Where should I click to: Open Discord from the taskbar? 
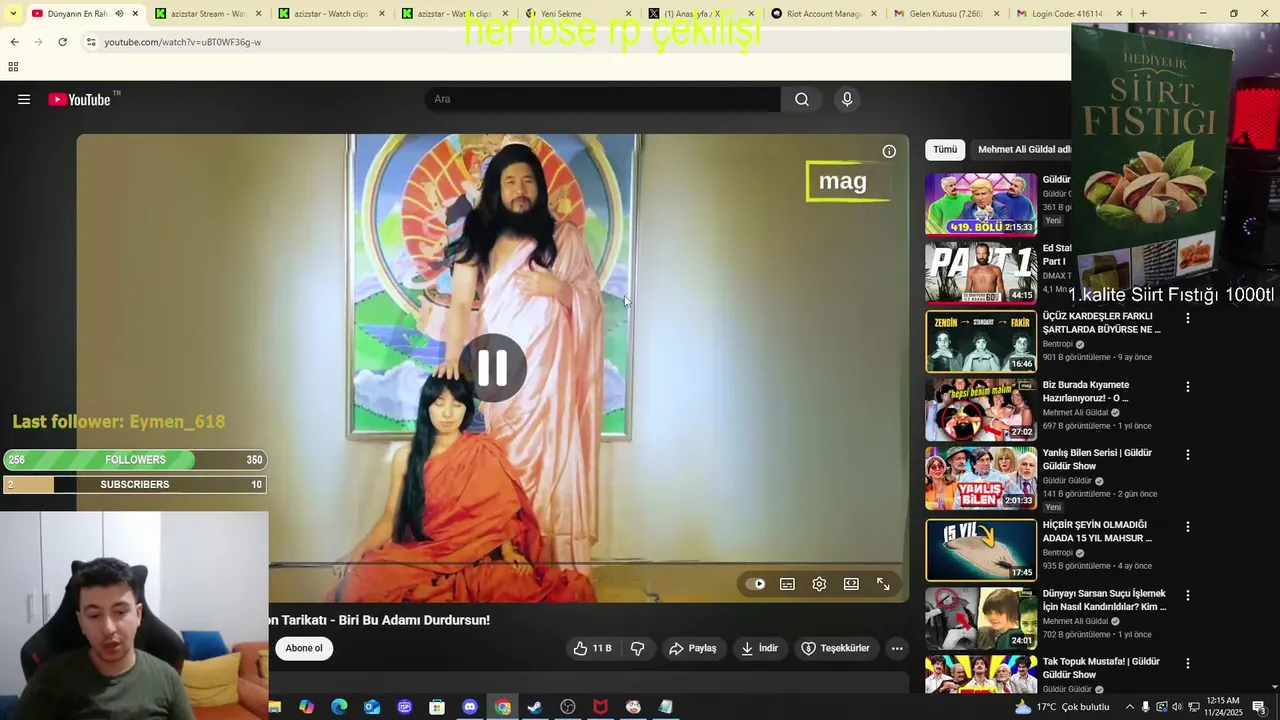(x=470, y=707)
